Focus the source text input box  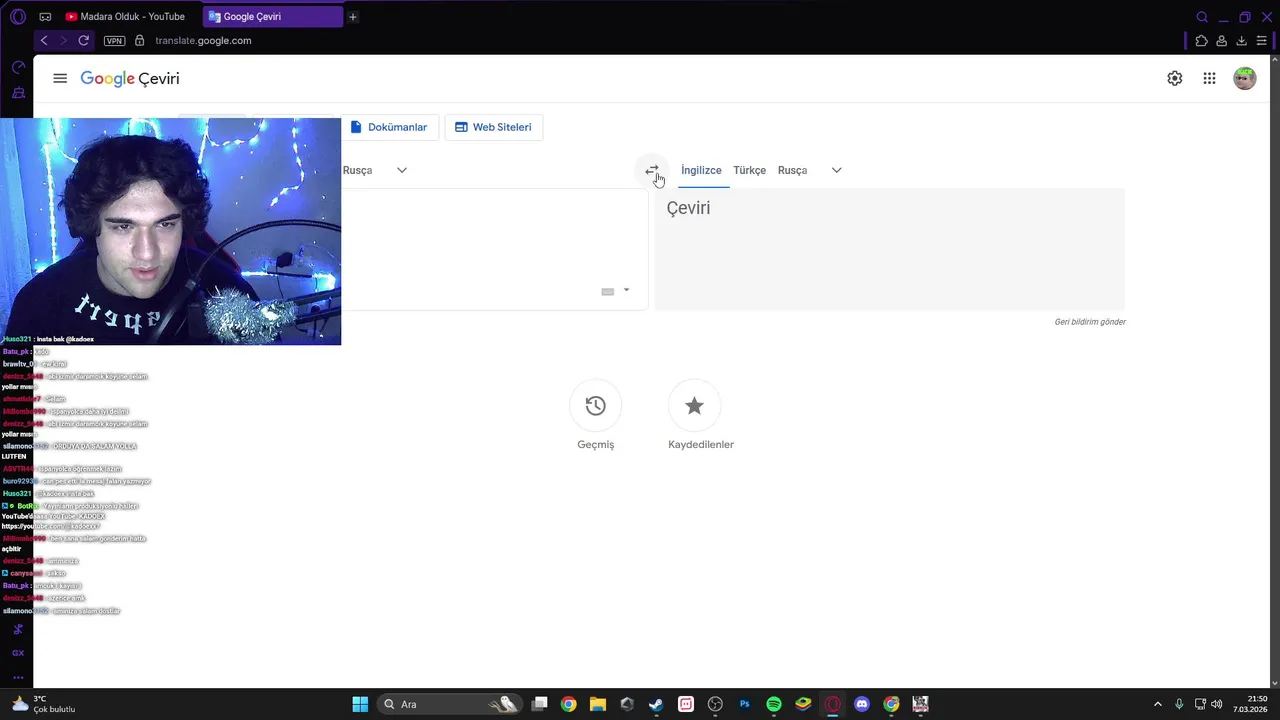click(x=494, y=249)
